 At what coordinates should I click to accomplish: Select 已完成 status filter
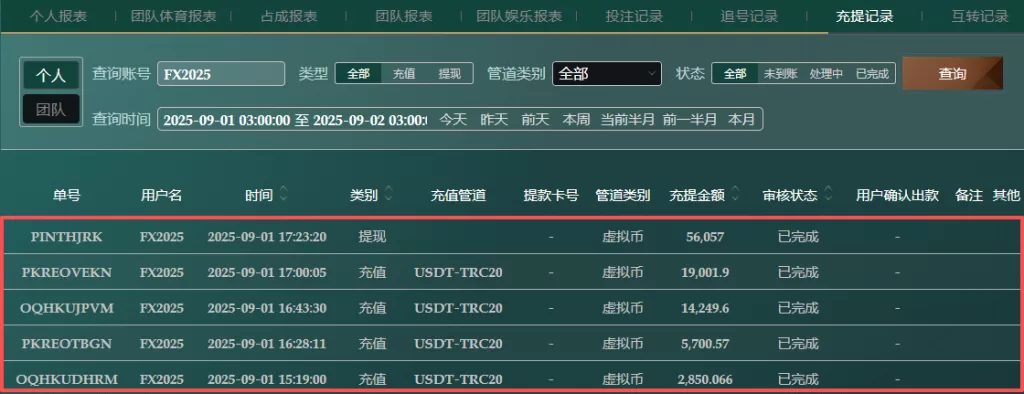click(872, 74)
